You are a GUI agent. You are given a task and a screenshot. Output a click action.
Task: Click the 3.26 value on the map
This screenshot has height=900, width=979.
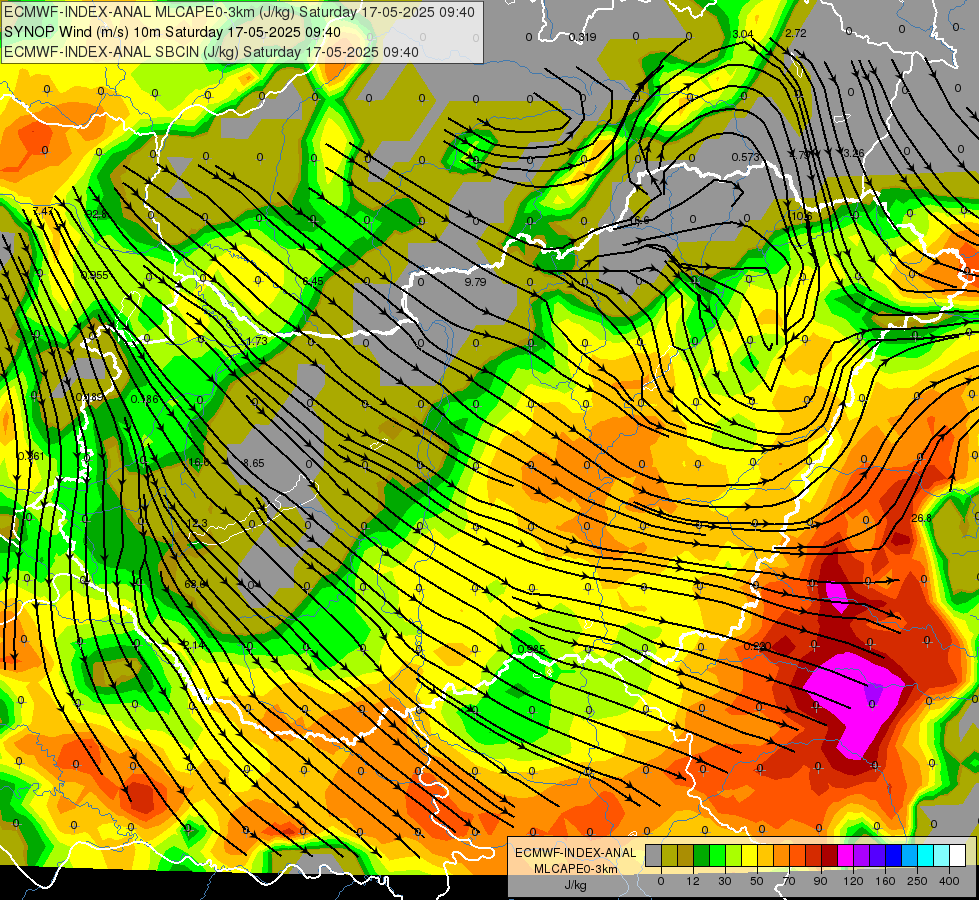tap(854, 153)
